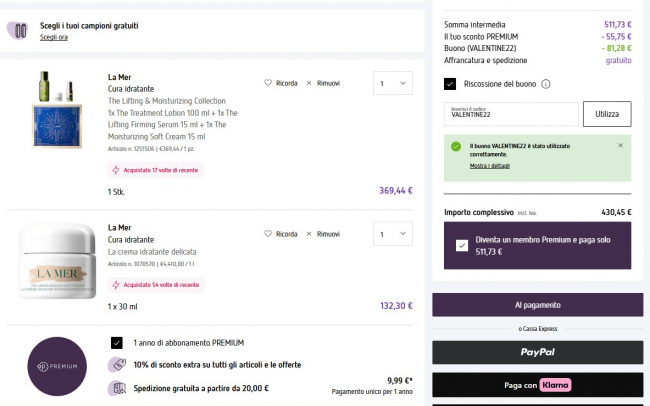Expand Mostra i dettagli voucher link

(489, 165)
